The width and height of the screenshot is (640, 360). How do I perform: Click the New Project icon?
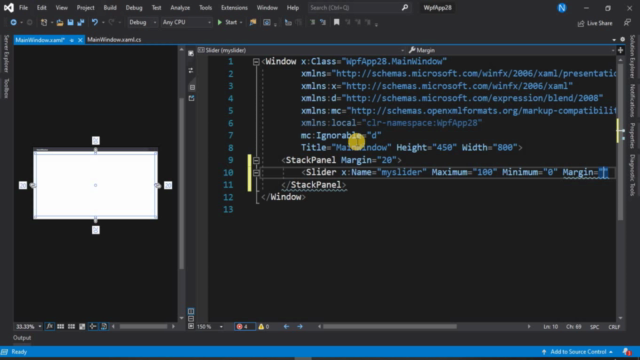point(44,22)
